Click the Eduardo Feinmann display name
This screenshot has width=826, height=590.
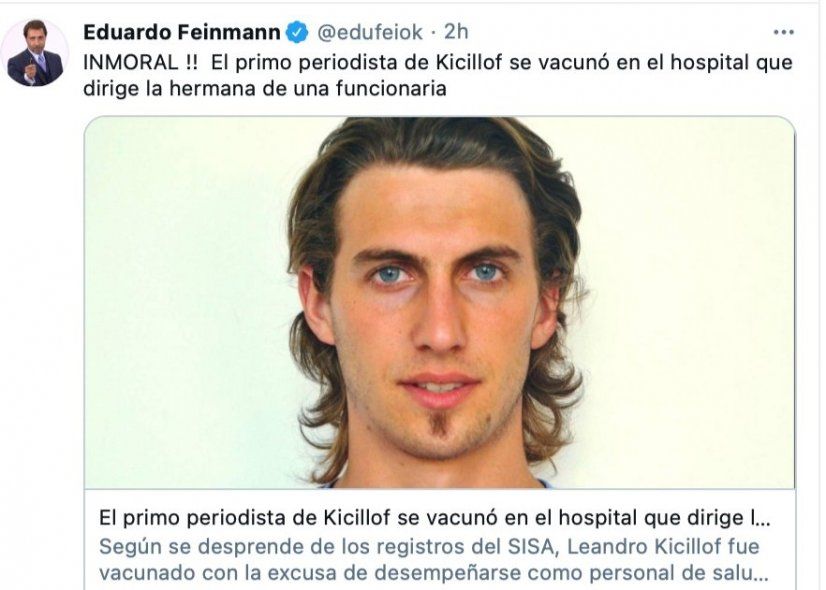[x=182, y=32]
